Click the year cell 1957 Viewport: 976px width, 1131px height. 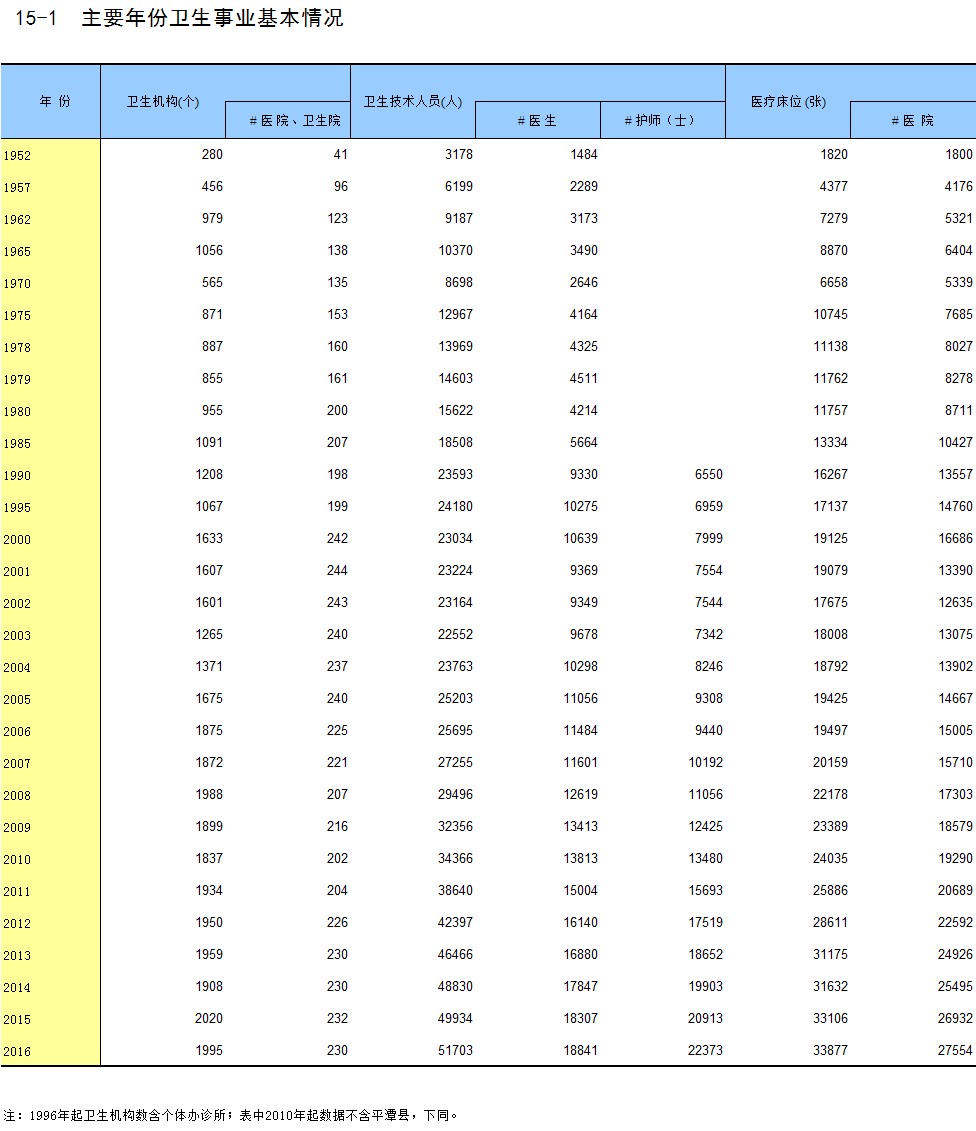point(17,188)
